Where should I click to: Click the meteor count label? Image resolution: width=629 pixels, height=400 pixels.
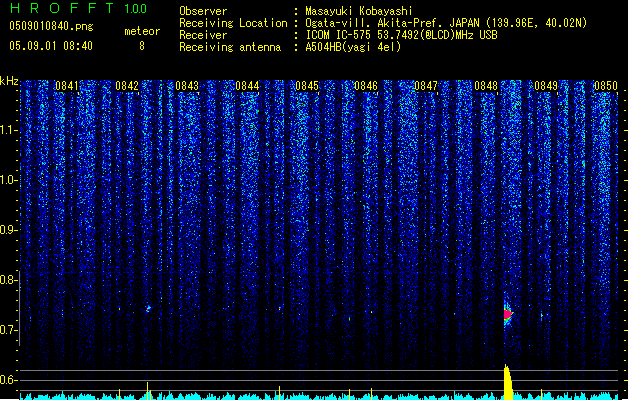(142, 31)
